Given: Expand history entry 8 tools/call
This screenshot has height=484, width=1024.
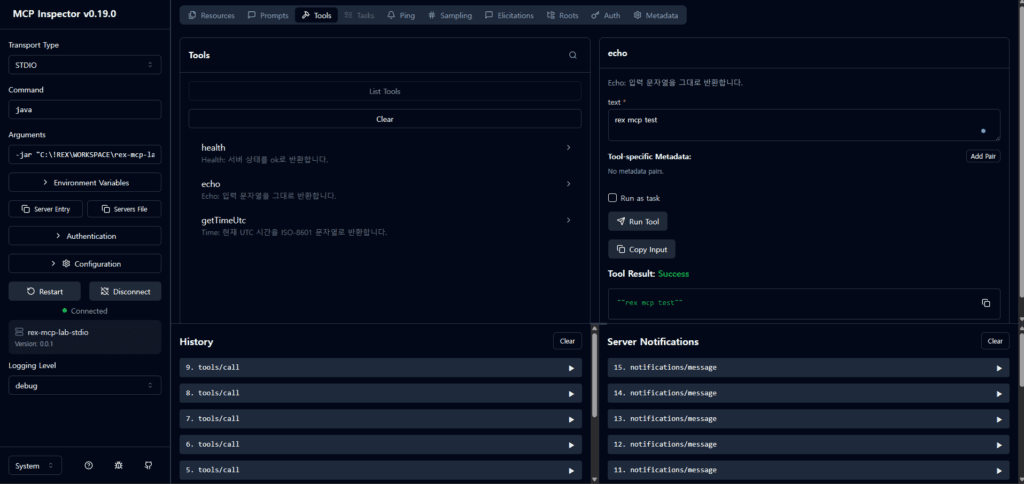Looking at the screenshot, I should click(x=381, y=393).
